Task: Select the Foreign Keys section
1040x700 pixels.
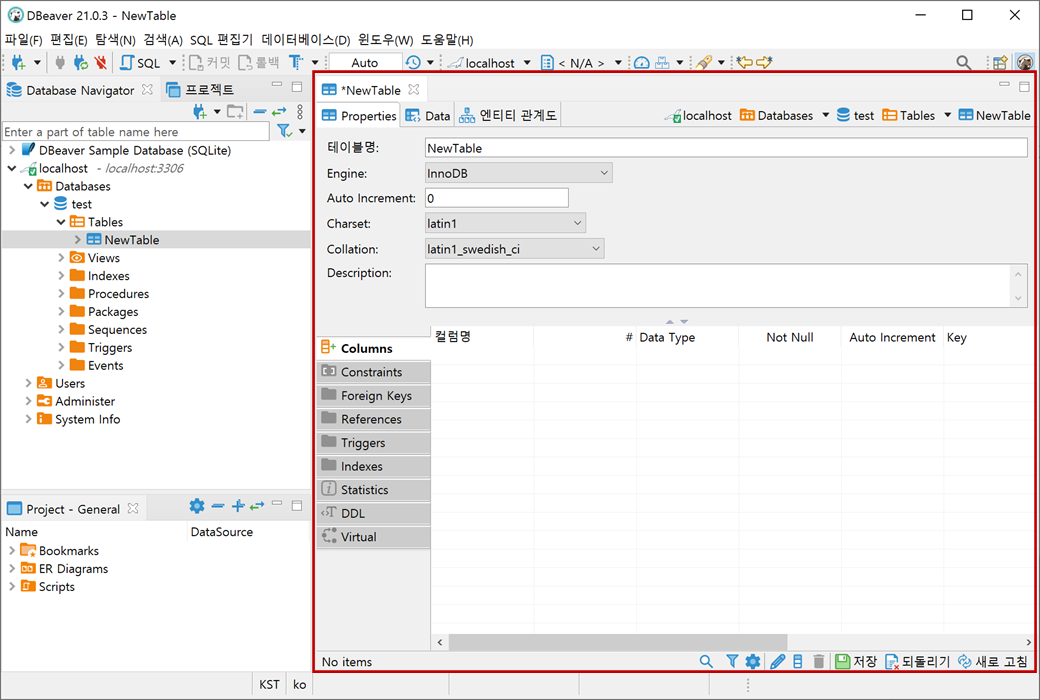Action: tap(373, 395)
